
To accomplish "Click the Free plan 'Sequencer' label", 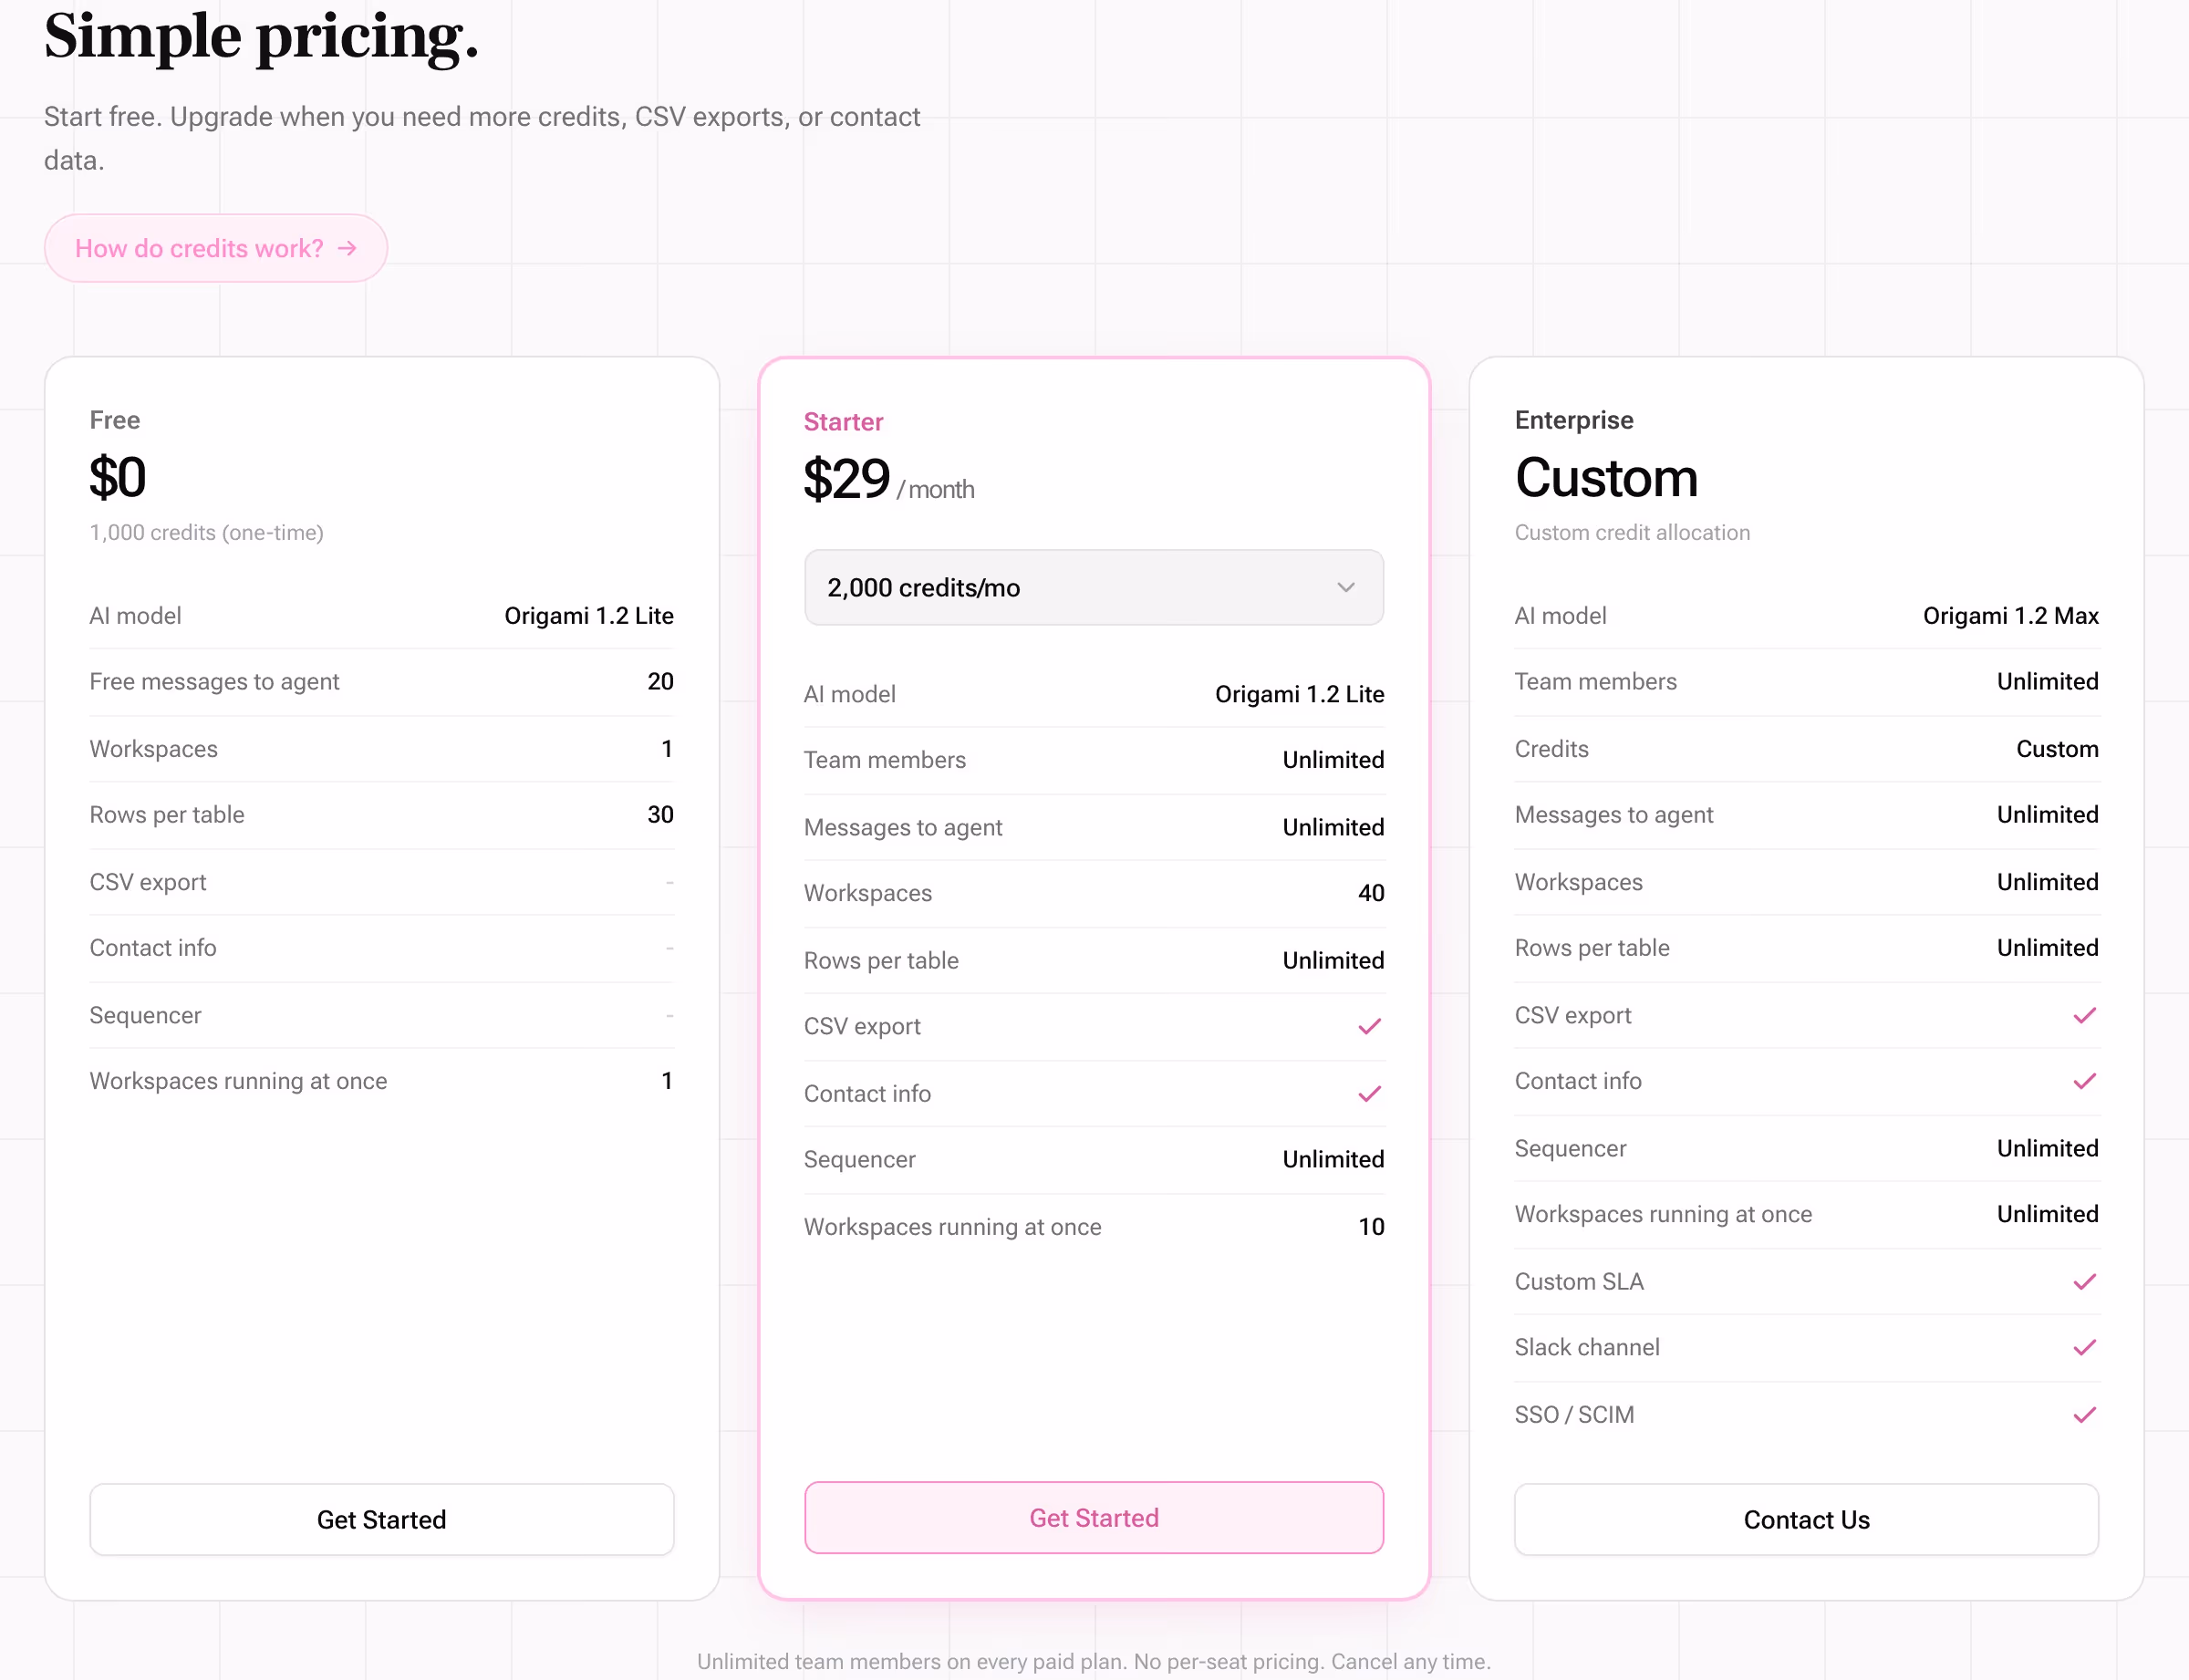I will 146,1015.
